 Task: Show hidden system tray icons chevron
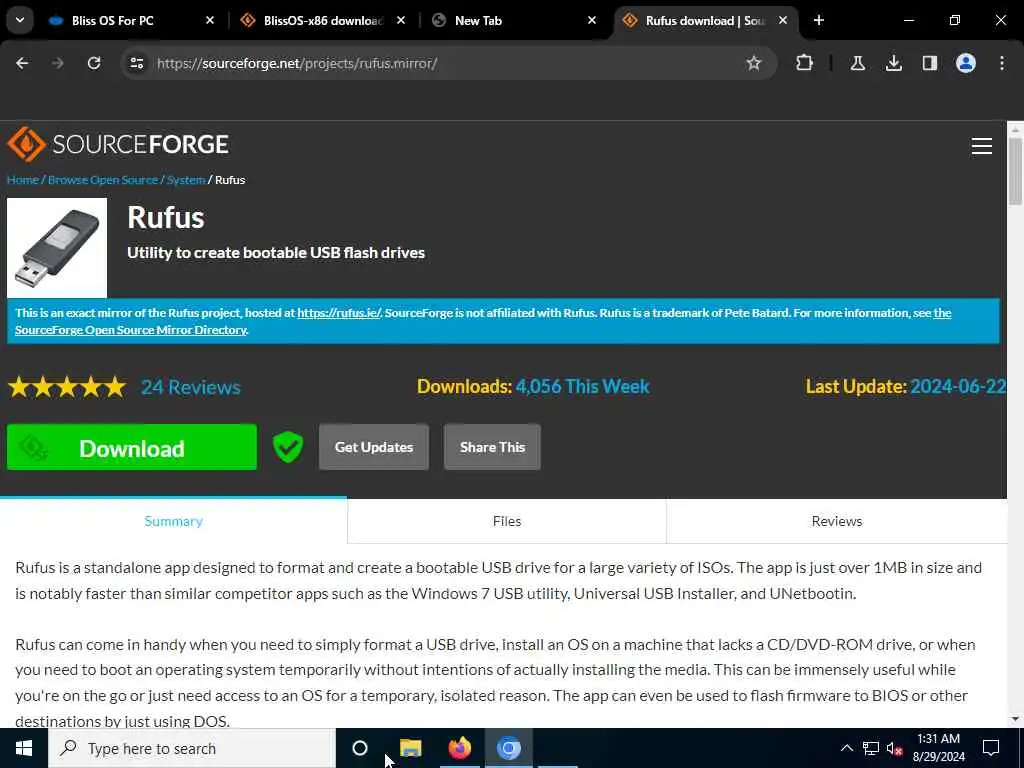(x=846, y=748)
